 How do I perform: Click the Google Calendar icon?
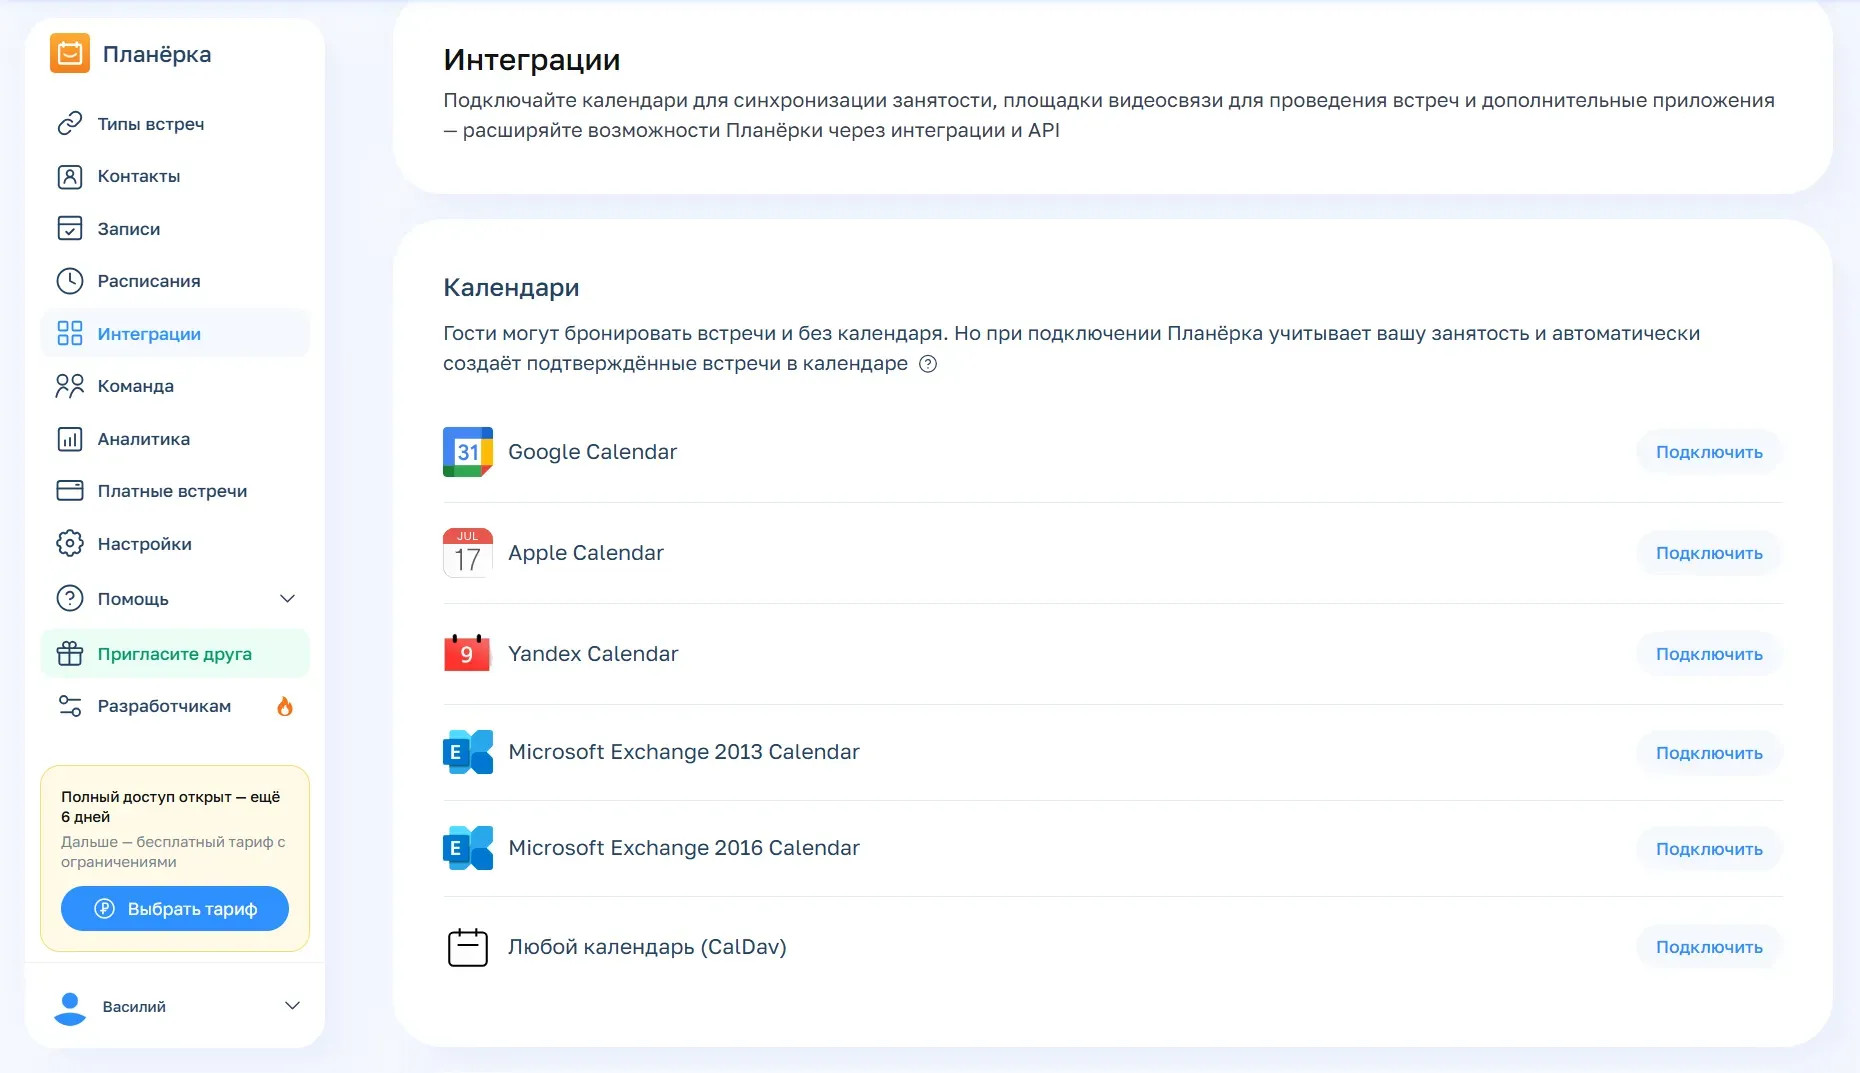pyautogui.click(x=468, y=452)
